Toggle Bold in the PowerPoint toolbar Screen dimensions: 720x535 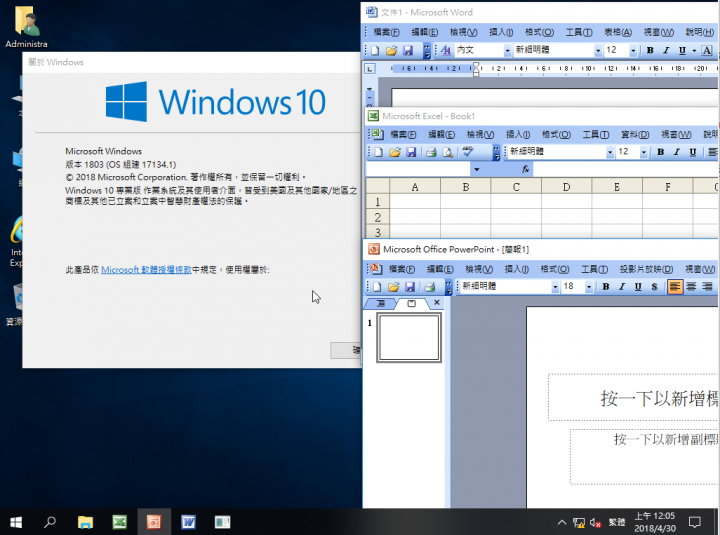(606, 287)
